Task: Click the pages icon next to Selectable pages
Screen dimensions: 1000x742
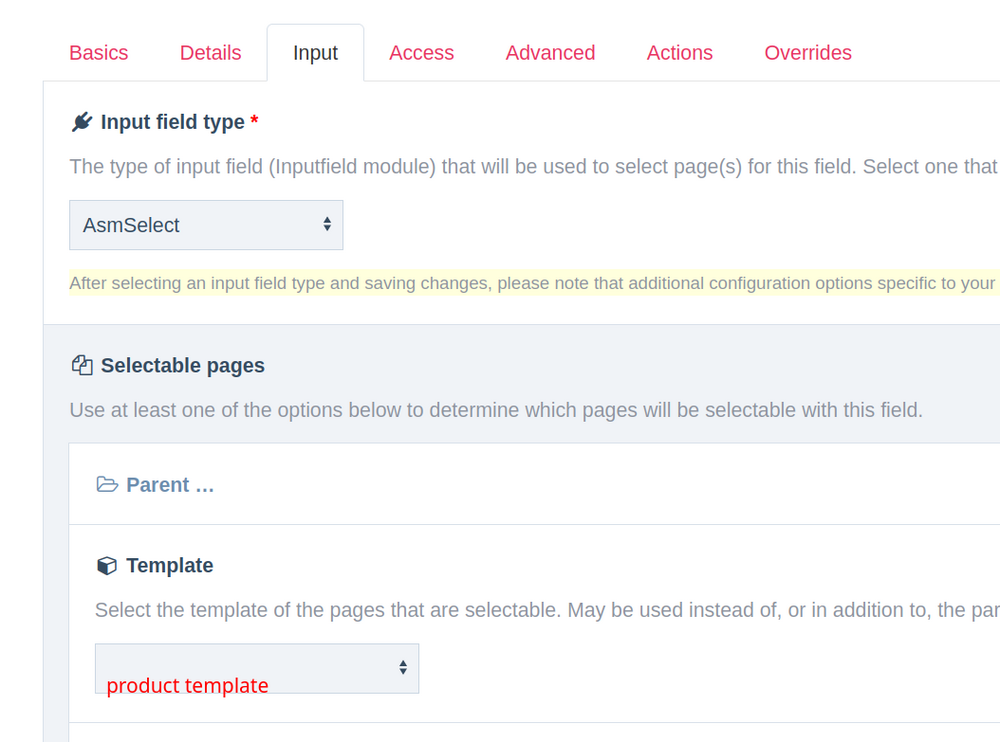Action: (x=81, y=364)
